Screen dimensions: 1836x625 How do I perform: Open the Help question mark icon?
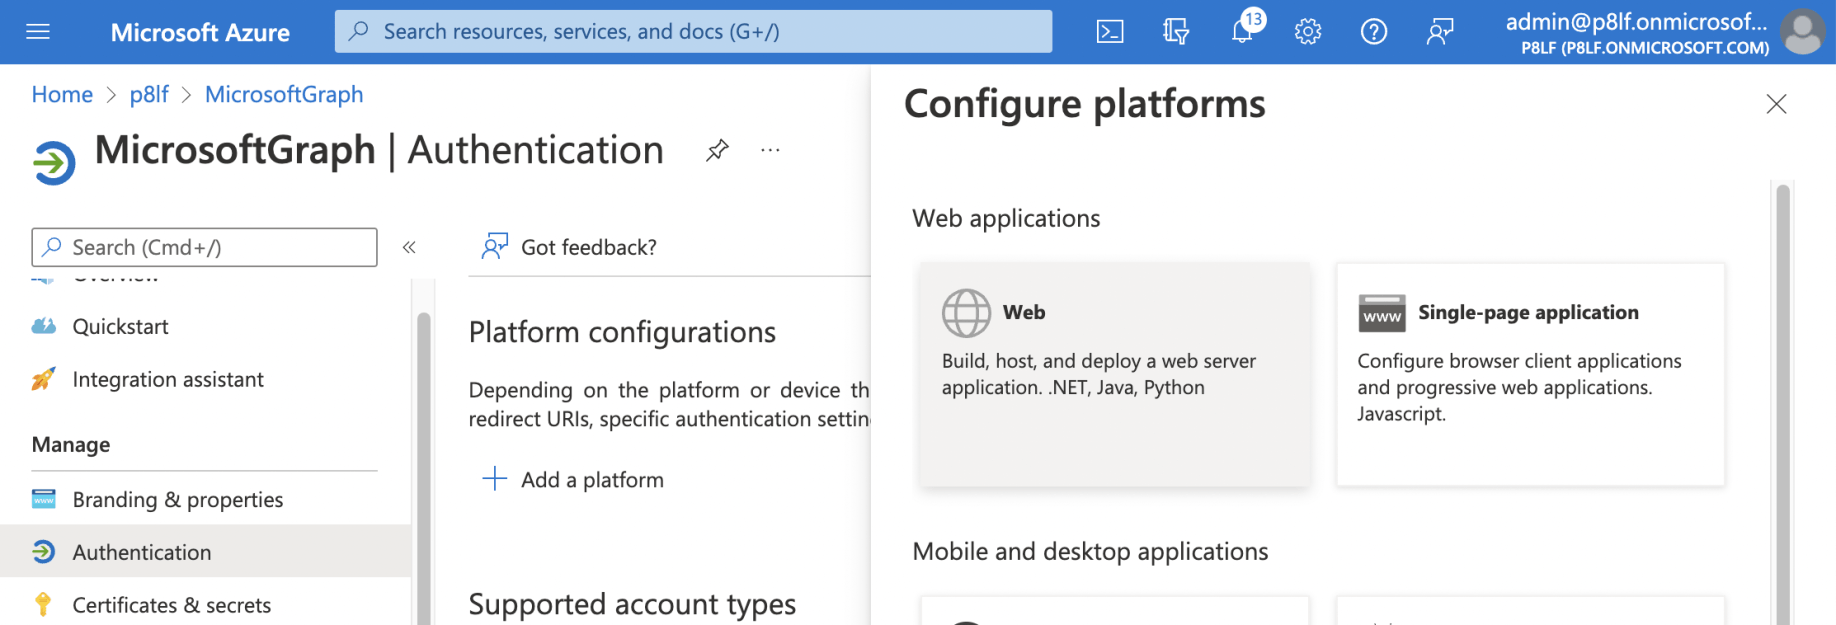click(x=1374, y=32)
